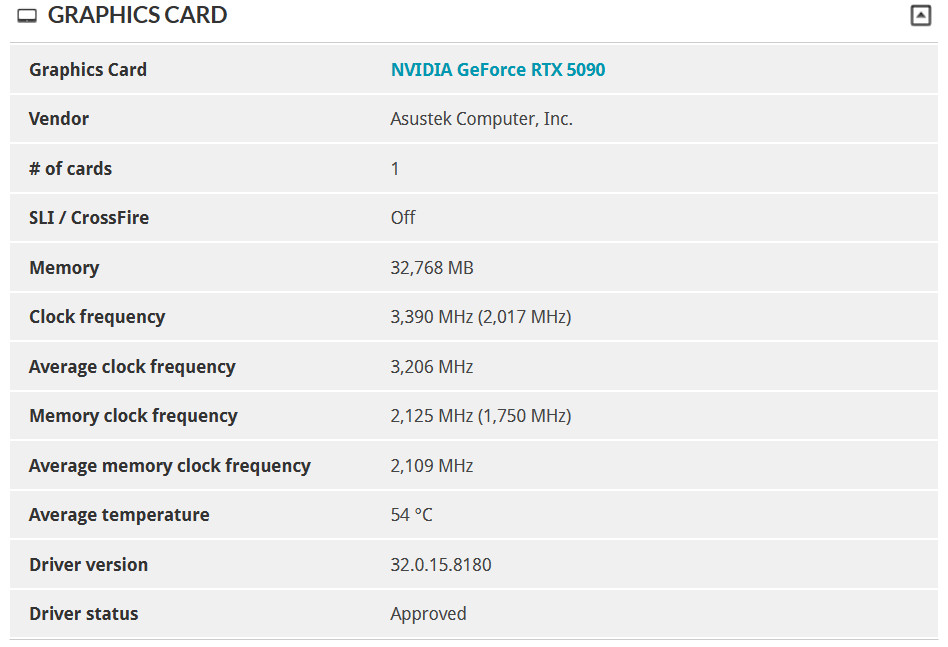The height and width of the screenshot is (647, 948).
Task: Select the 2,125 MHz (1,750 MHz) value
Action: click(480, 416)
